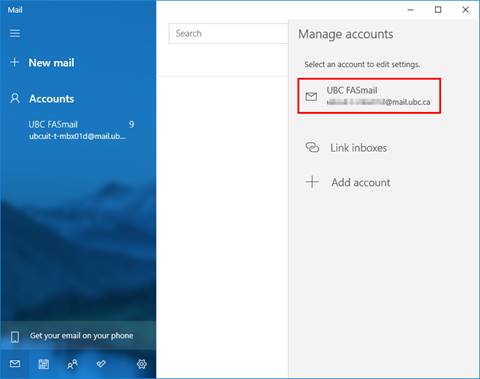Click New mail label
The image size is (480, 379).
pyautogui.click(x=51, y=63)
